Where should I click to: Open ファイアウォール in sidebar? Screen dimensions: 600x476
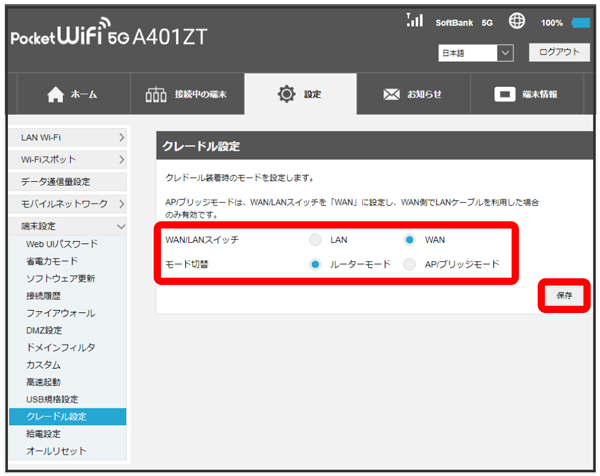click(60, 313)
